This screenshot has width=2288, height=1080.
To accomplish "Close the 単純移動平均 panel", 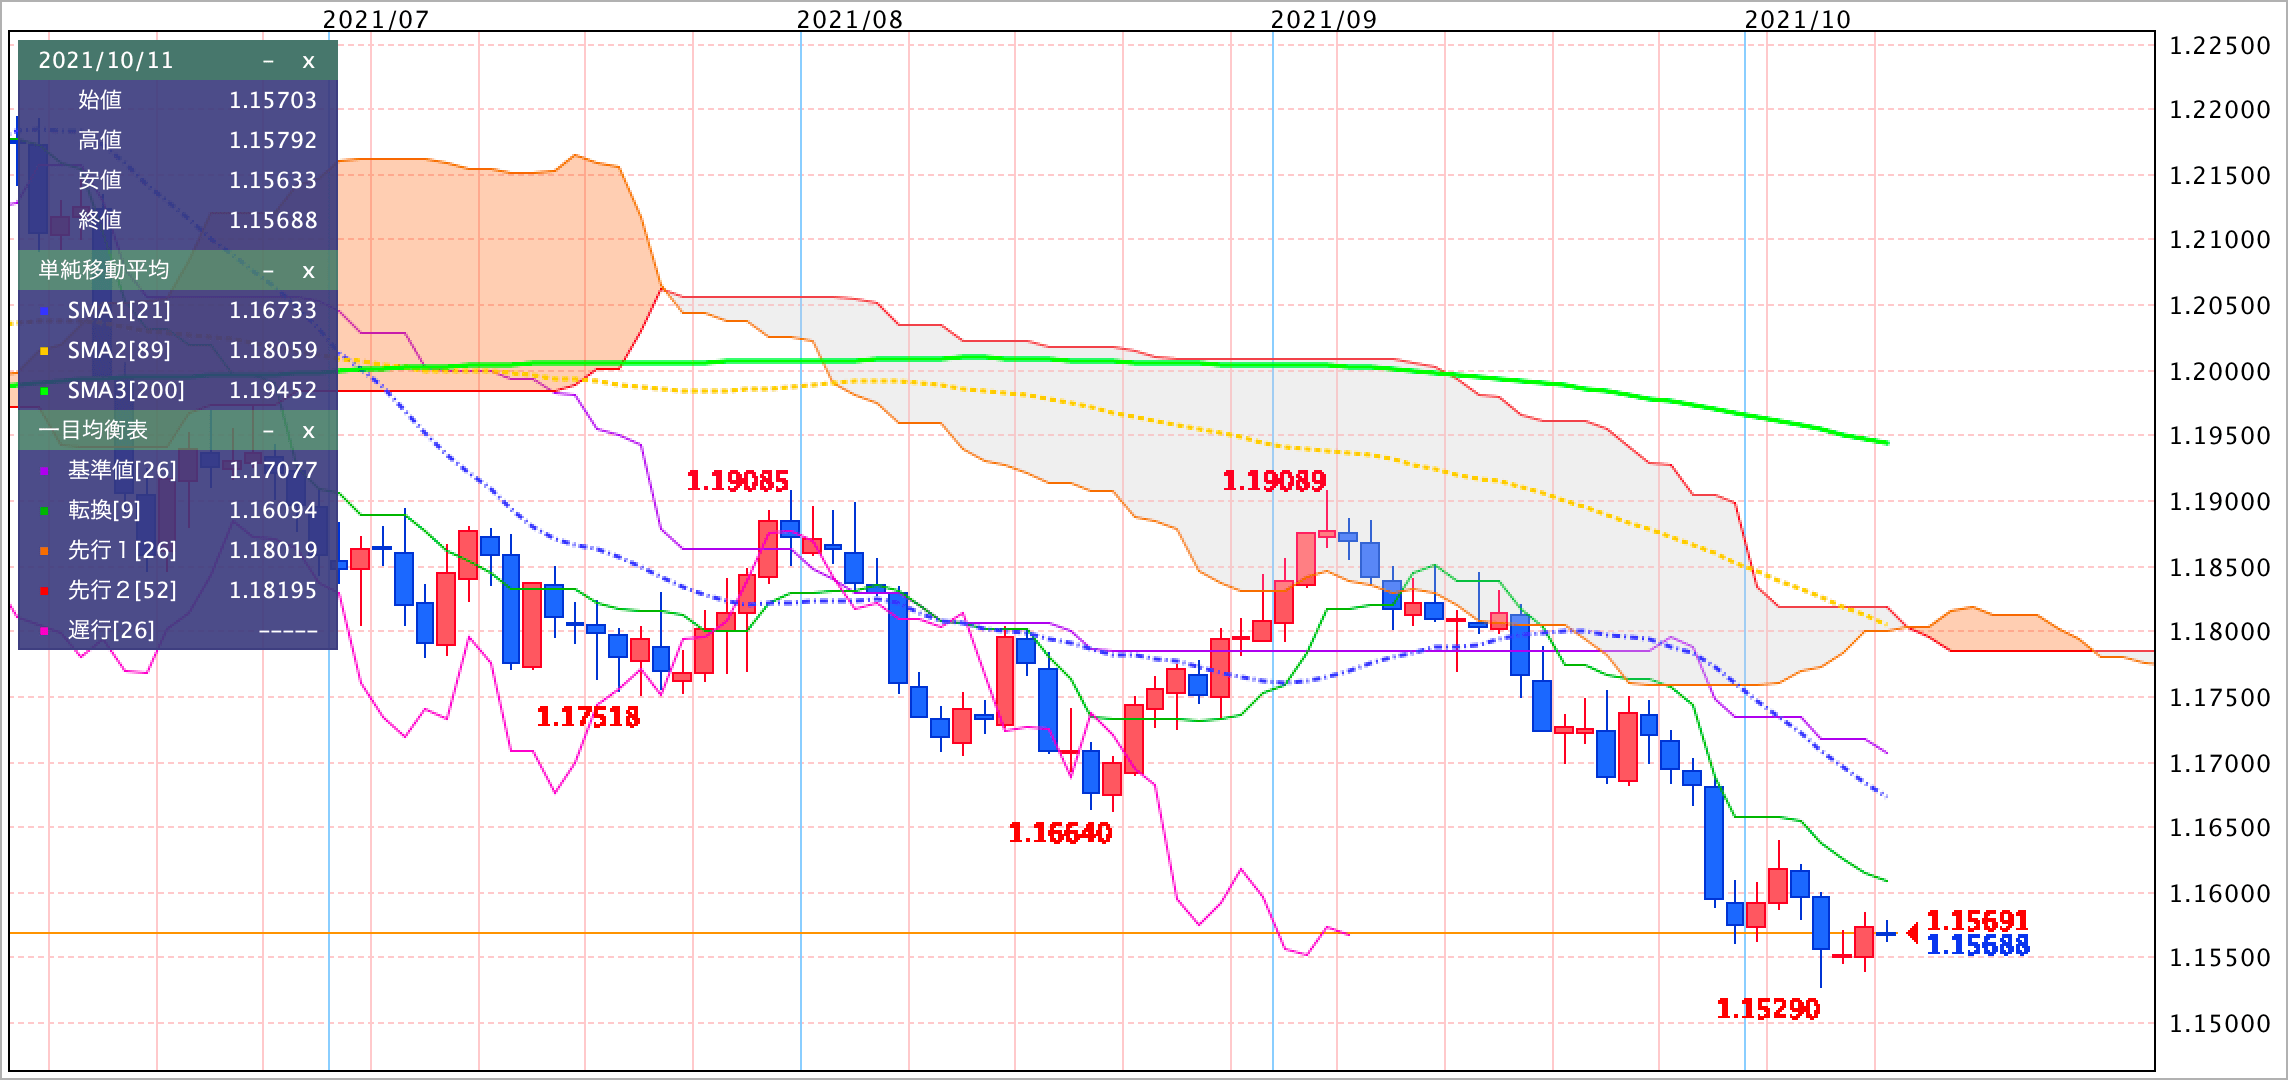I will click(308, 271).
